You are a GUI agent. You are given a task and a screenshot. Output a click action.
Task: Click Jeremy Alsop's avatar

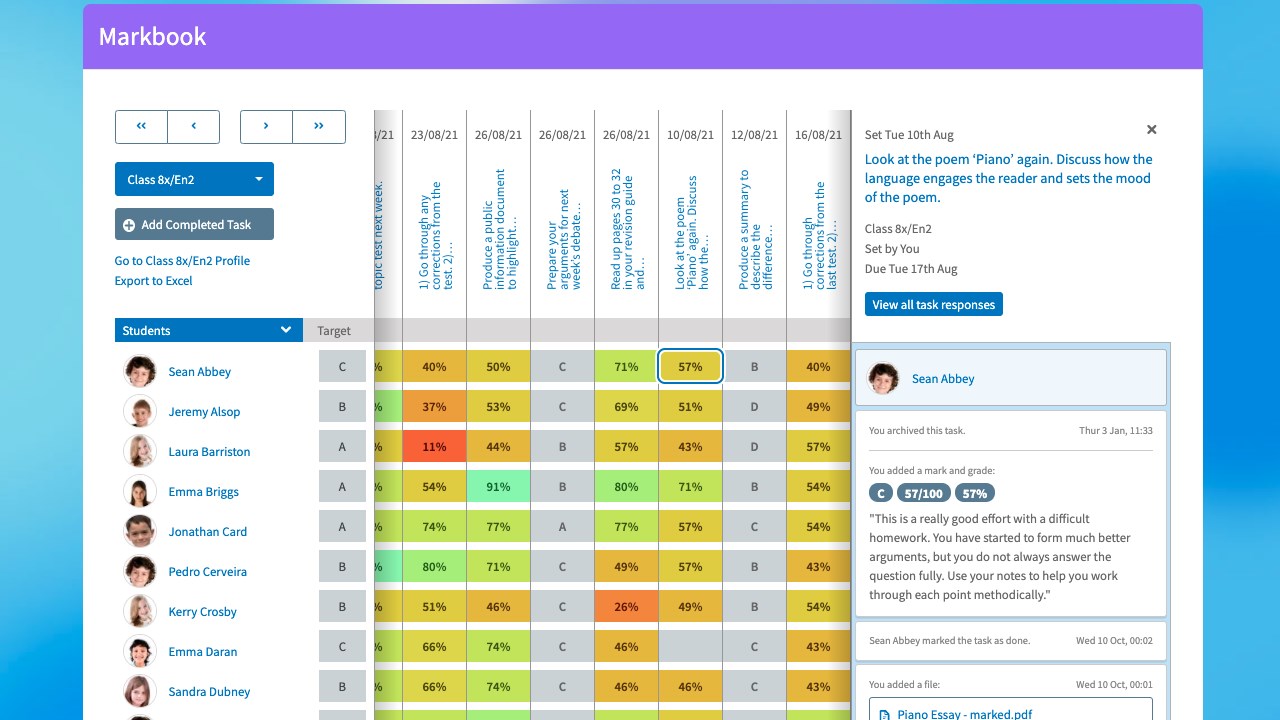140,411
